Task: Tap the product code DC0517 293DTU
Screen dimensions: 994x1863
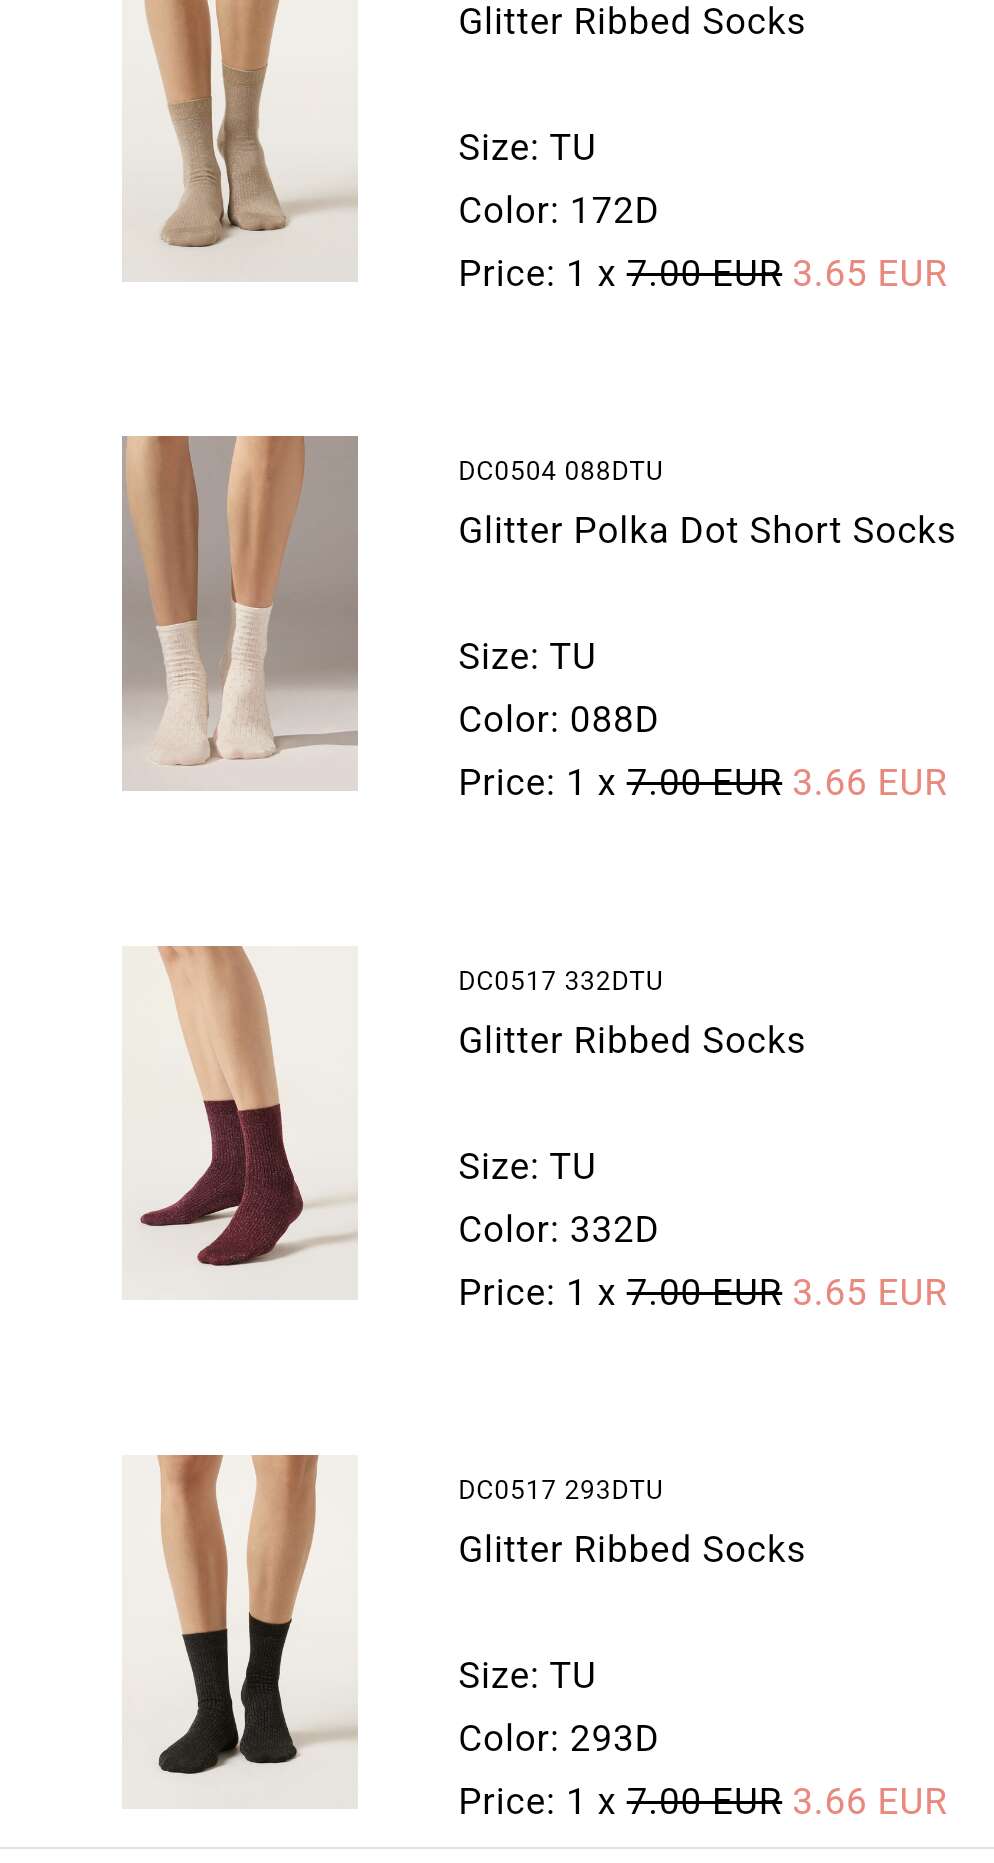Action: pos(560,1490)
